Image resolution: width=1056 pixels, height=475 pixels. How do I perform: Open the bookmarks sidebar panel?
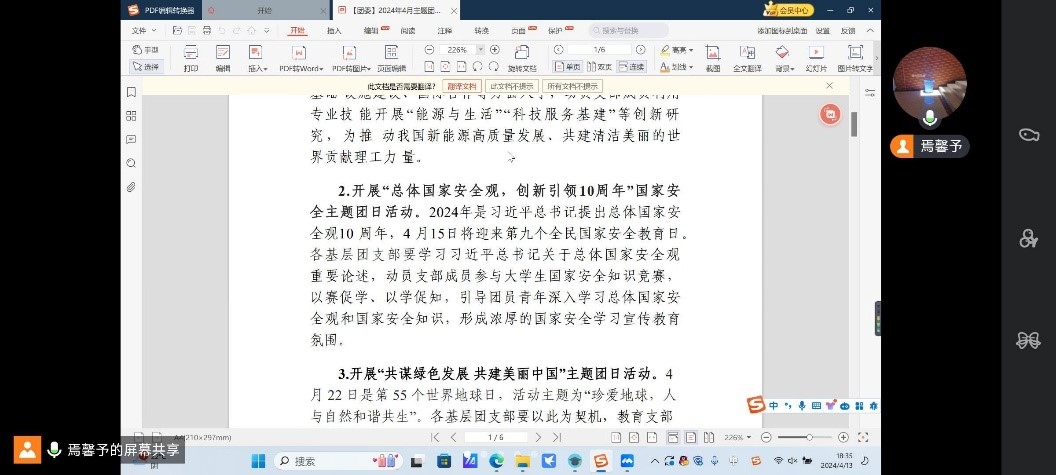[x=131, y=92]
